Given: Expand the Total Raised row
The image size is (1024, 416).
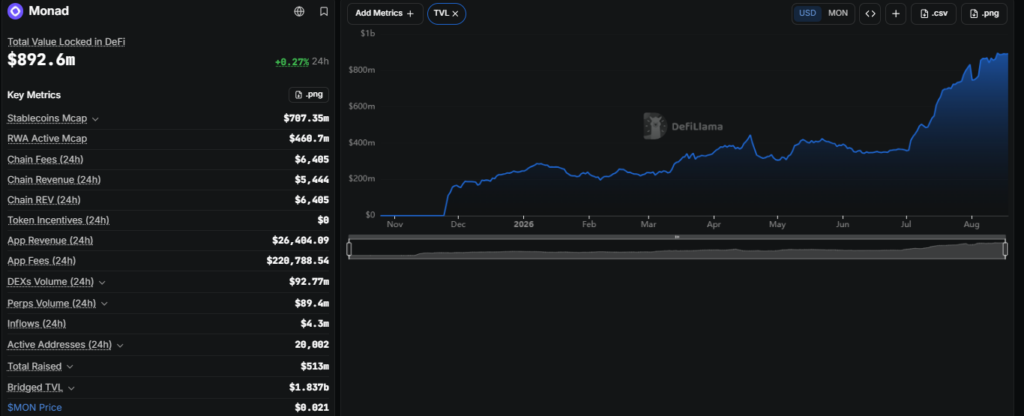Looking at the screenshot, I should [x=70, y=367].
